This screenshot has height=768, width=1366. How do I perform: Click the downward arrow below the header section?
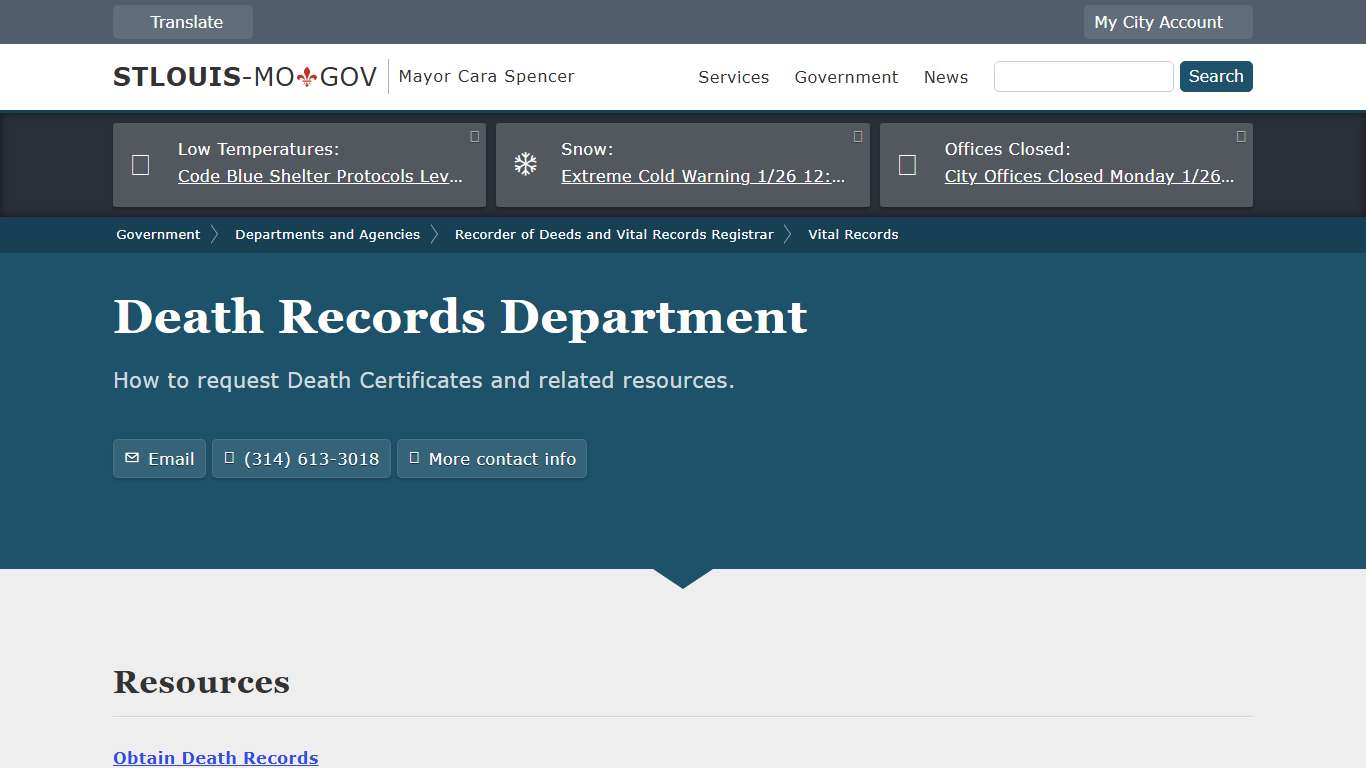click(683, 580)
